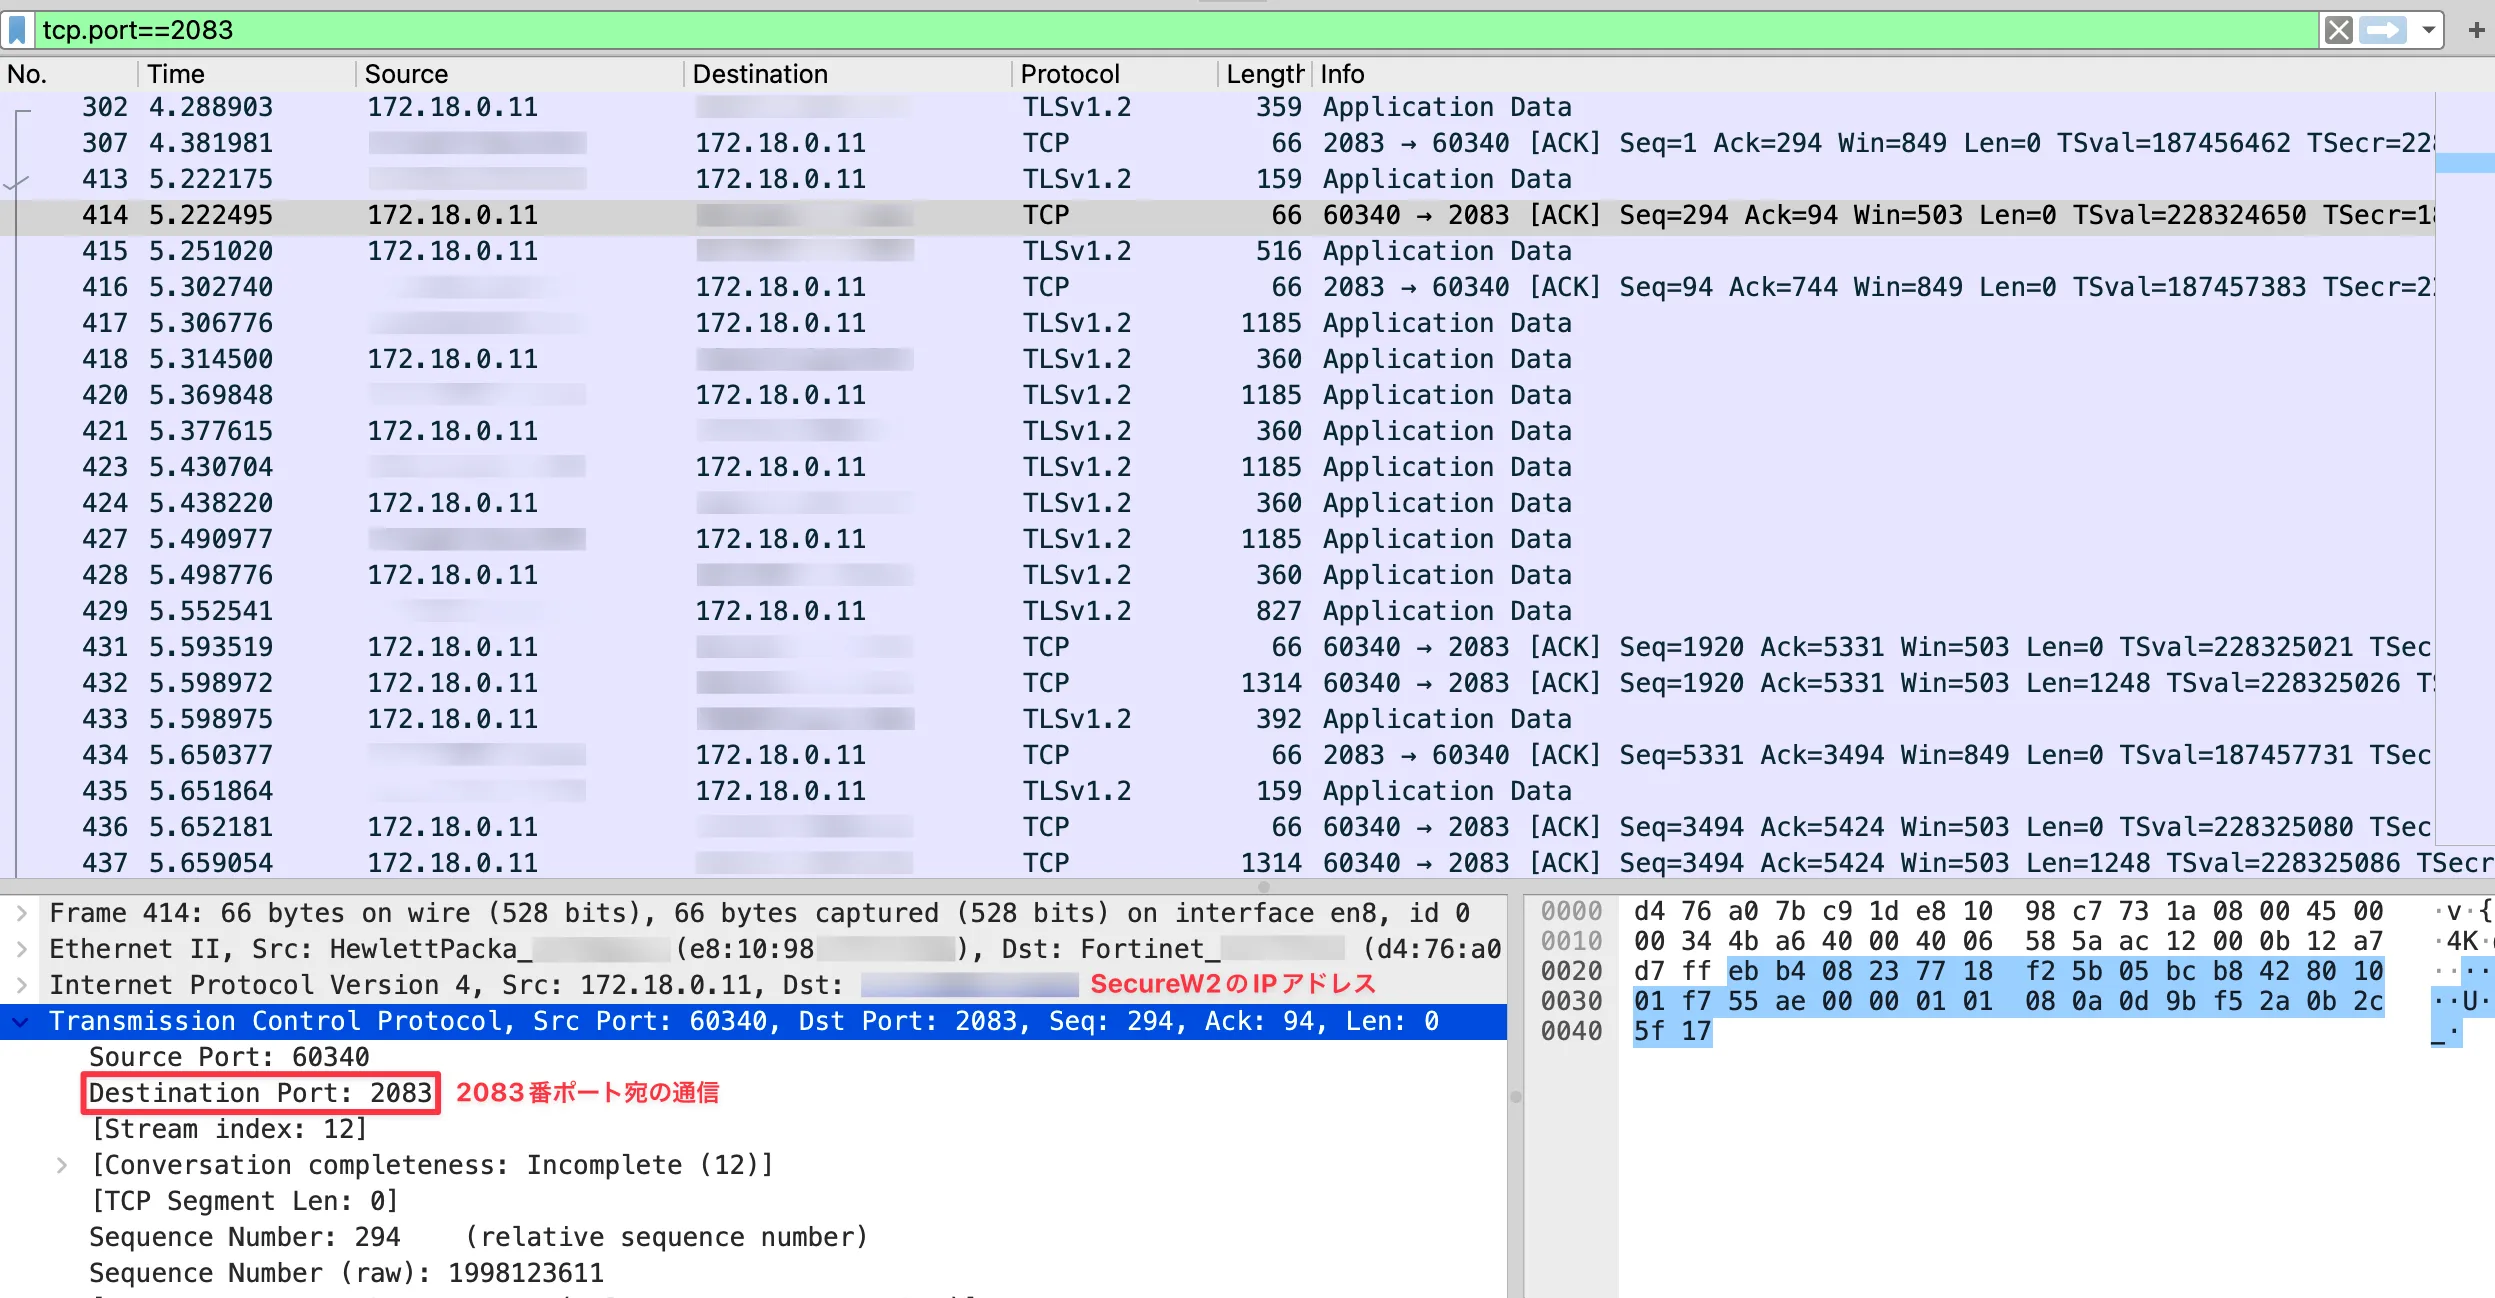The image size is (2495, 1298).
Task: Sort by the Time column header
Action: coord(176,74)
